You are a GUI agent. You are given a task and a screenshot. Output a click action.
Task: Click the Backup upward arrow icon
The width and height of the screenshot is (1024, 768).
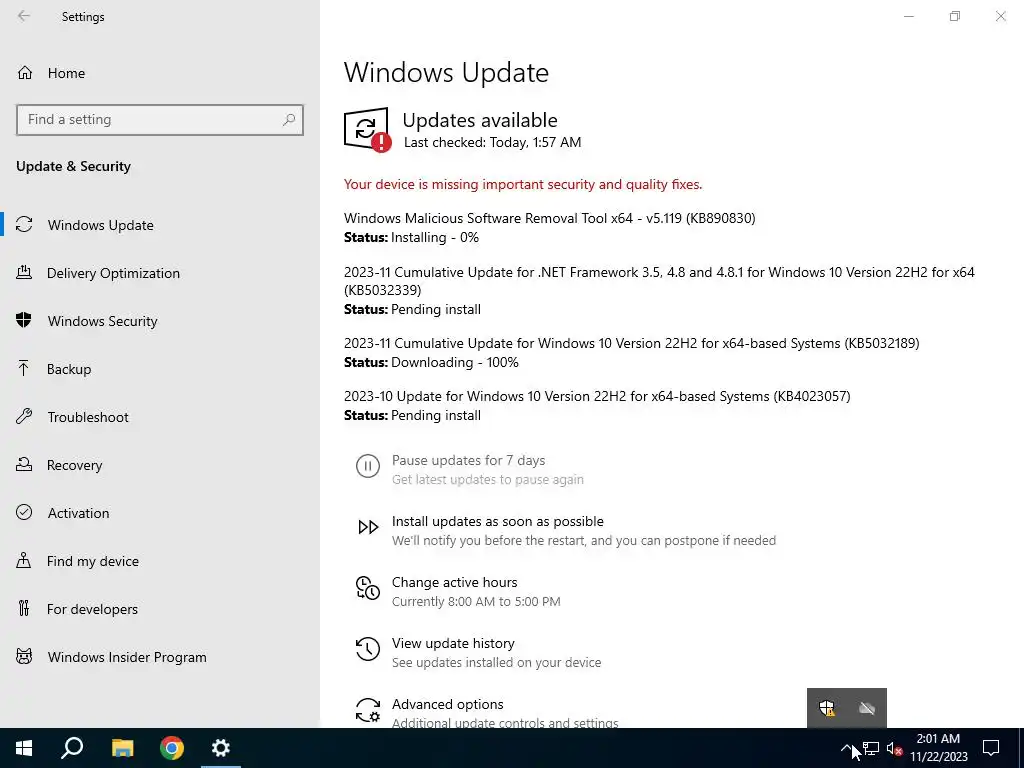pyautogui.click(x=24, y=369)
